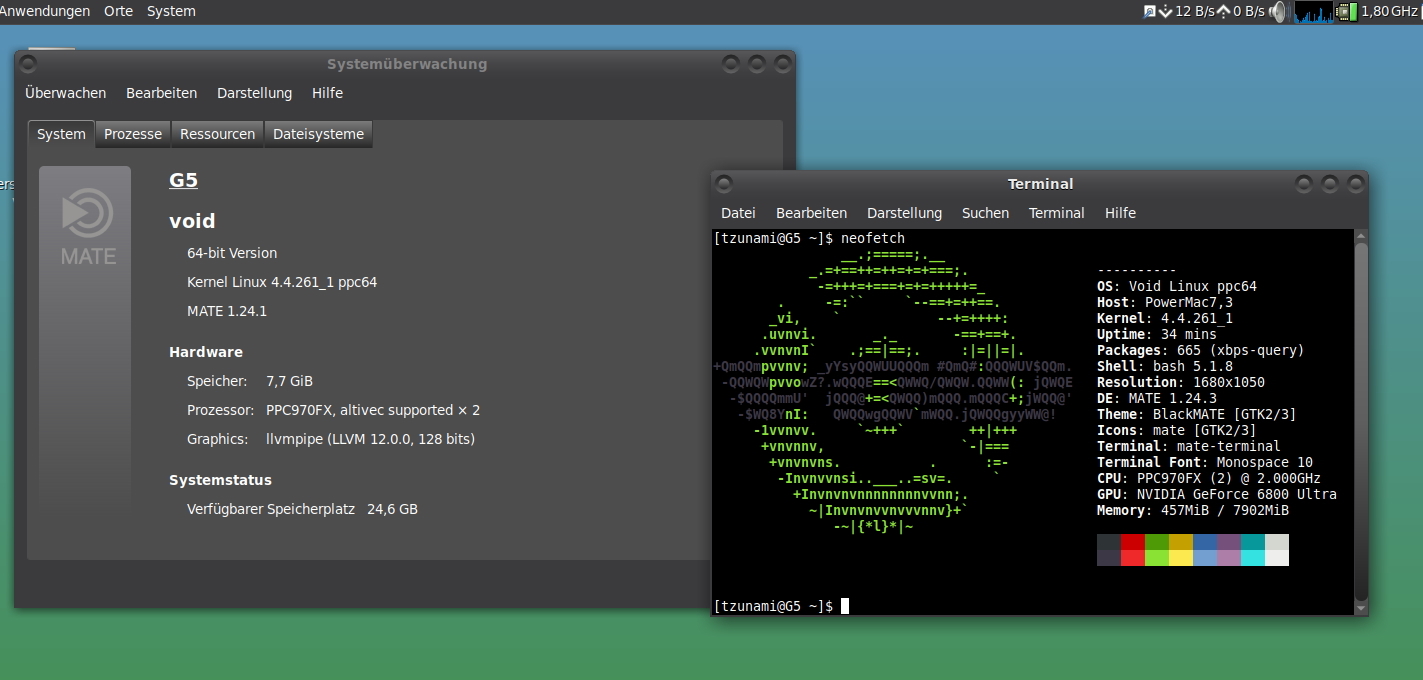Click the Systemüberwachung title bar
This screenshot has width=1423, height=680.
pyautogui.click(x=406, y=64)
